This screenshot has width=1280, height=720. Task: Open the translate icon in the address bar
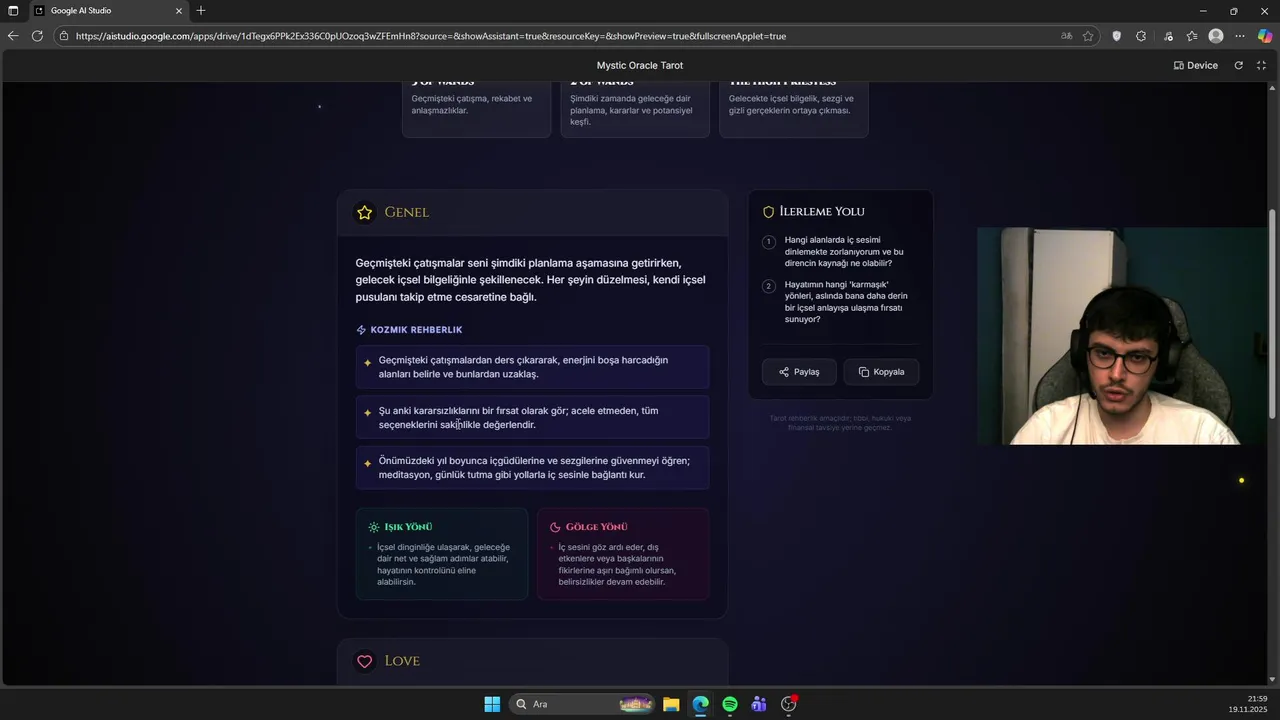1067,36
